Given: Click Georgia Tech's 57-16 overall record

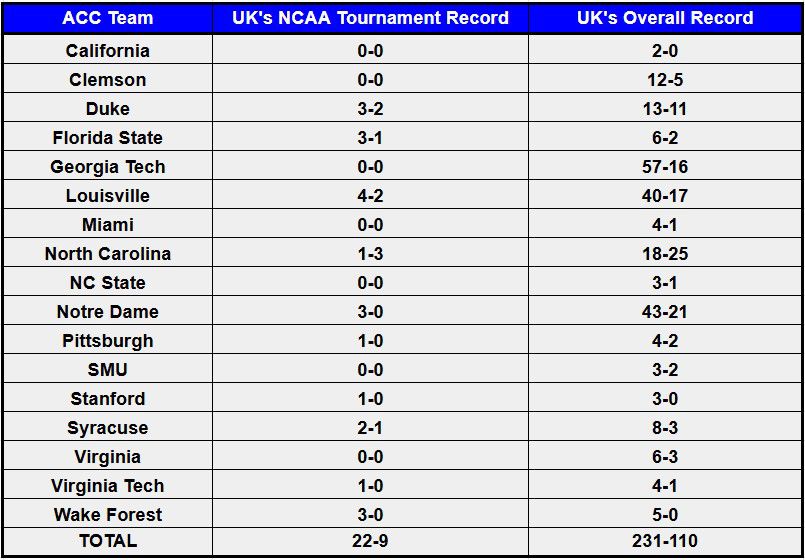Looking at the screenshot, I should point(665,167).
